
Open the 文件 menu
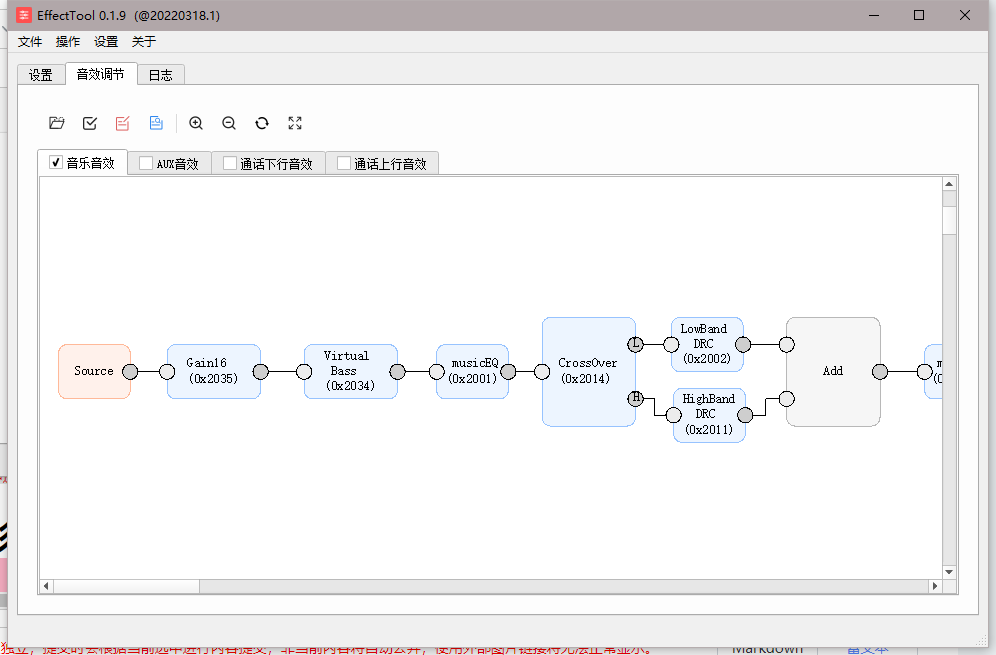point(30,42)
